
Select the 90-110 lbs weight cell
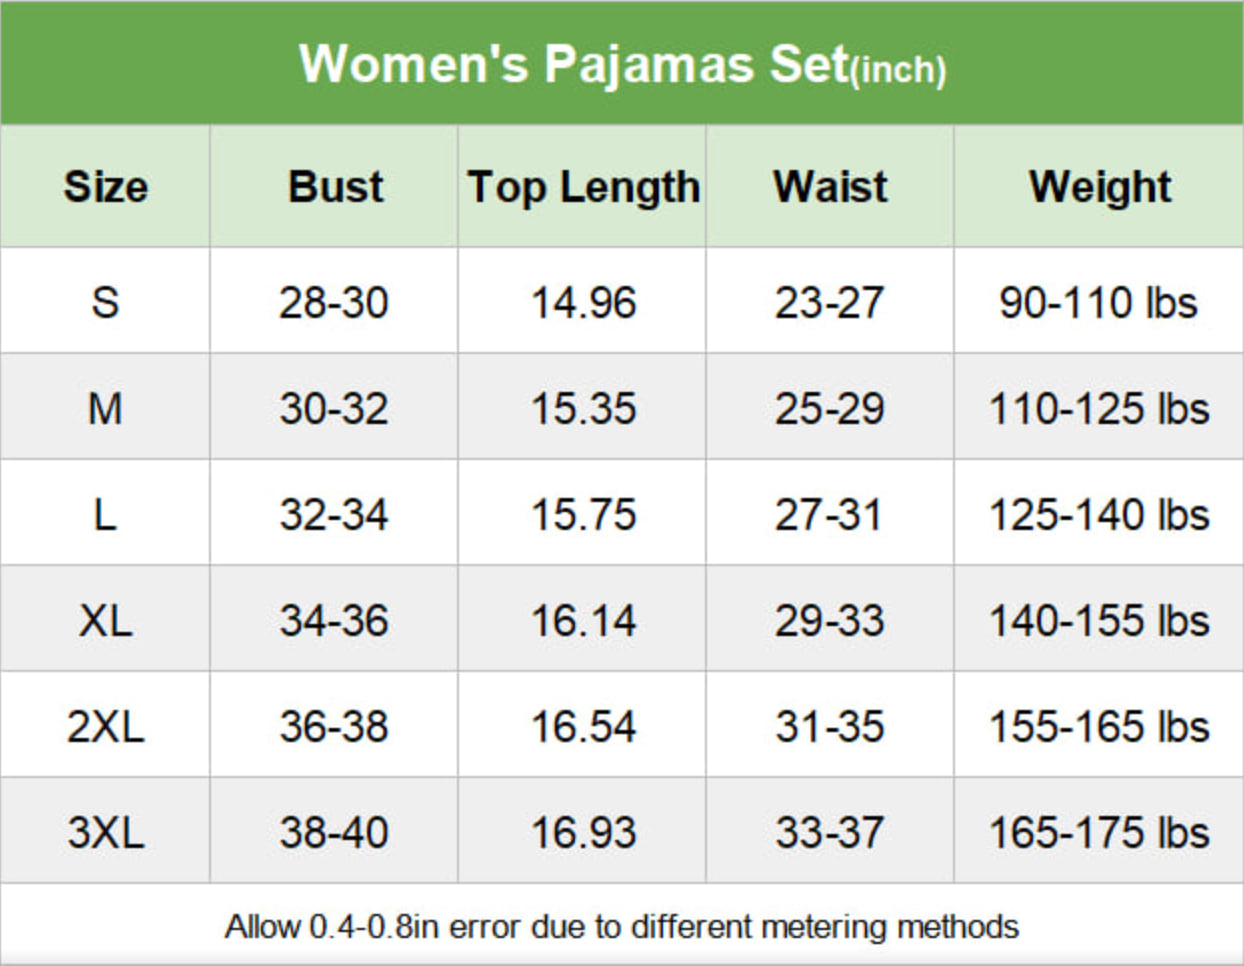pyautogui.click(x=1098, y=302)
